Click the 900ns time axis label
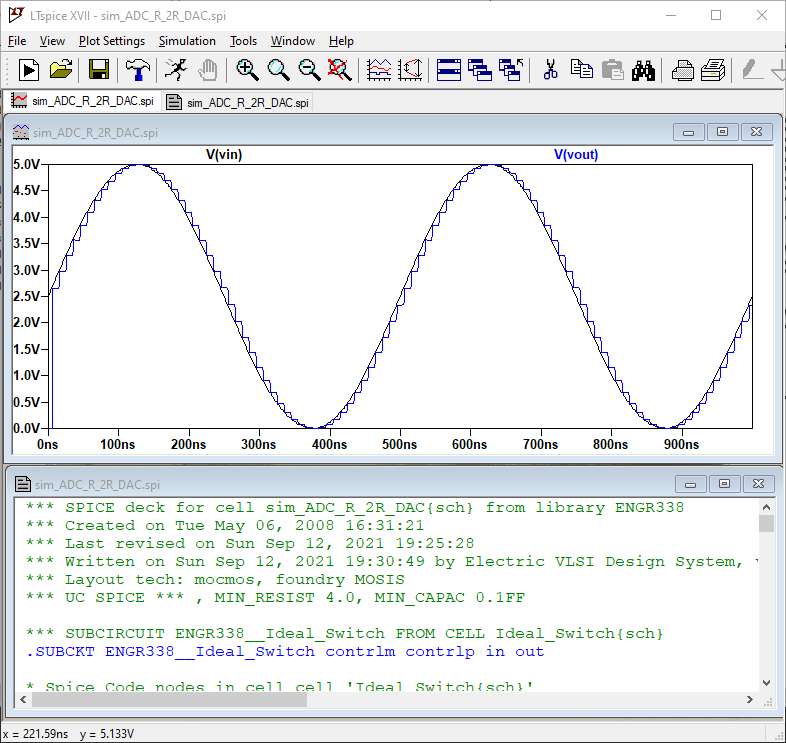The height and width of the screenshot is (743, 786). 681,444
